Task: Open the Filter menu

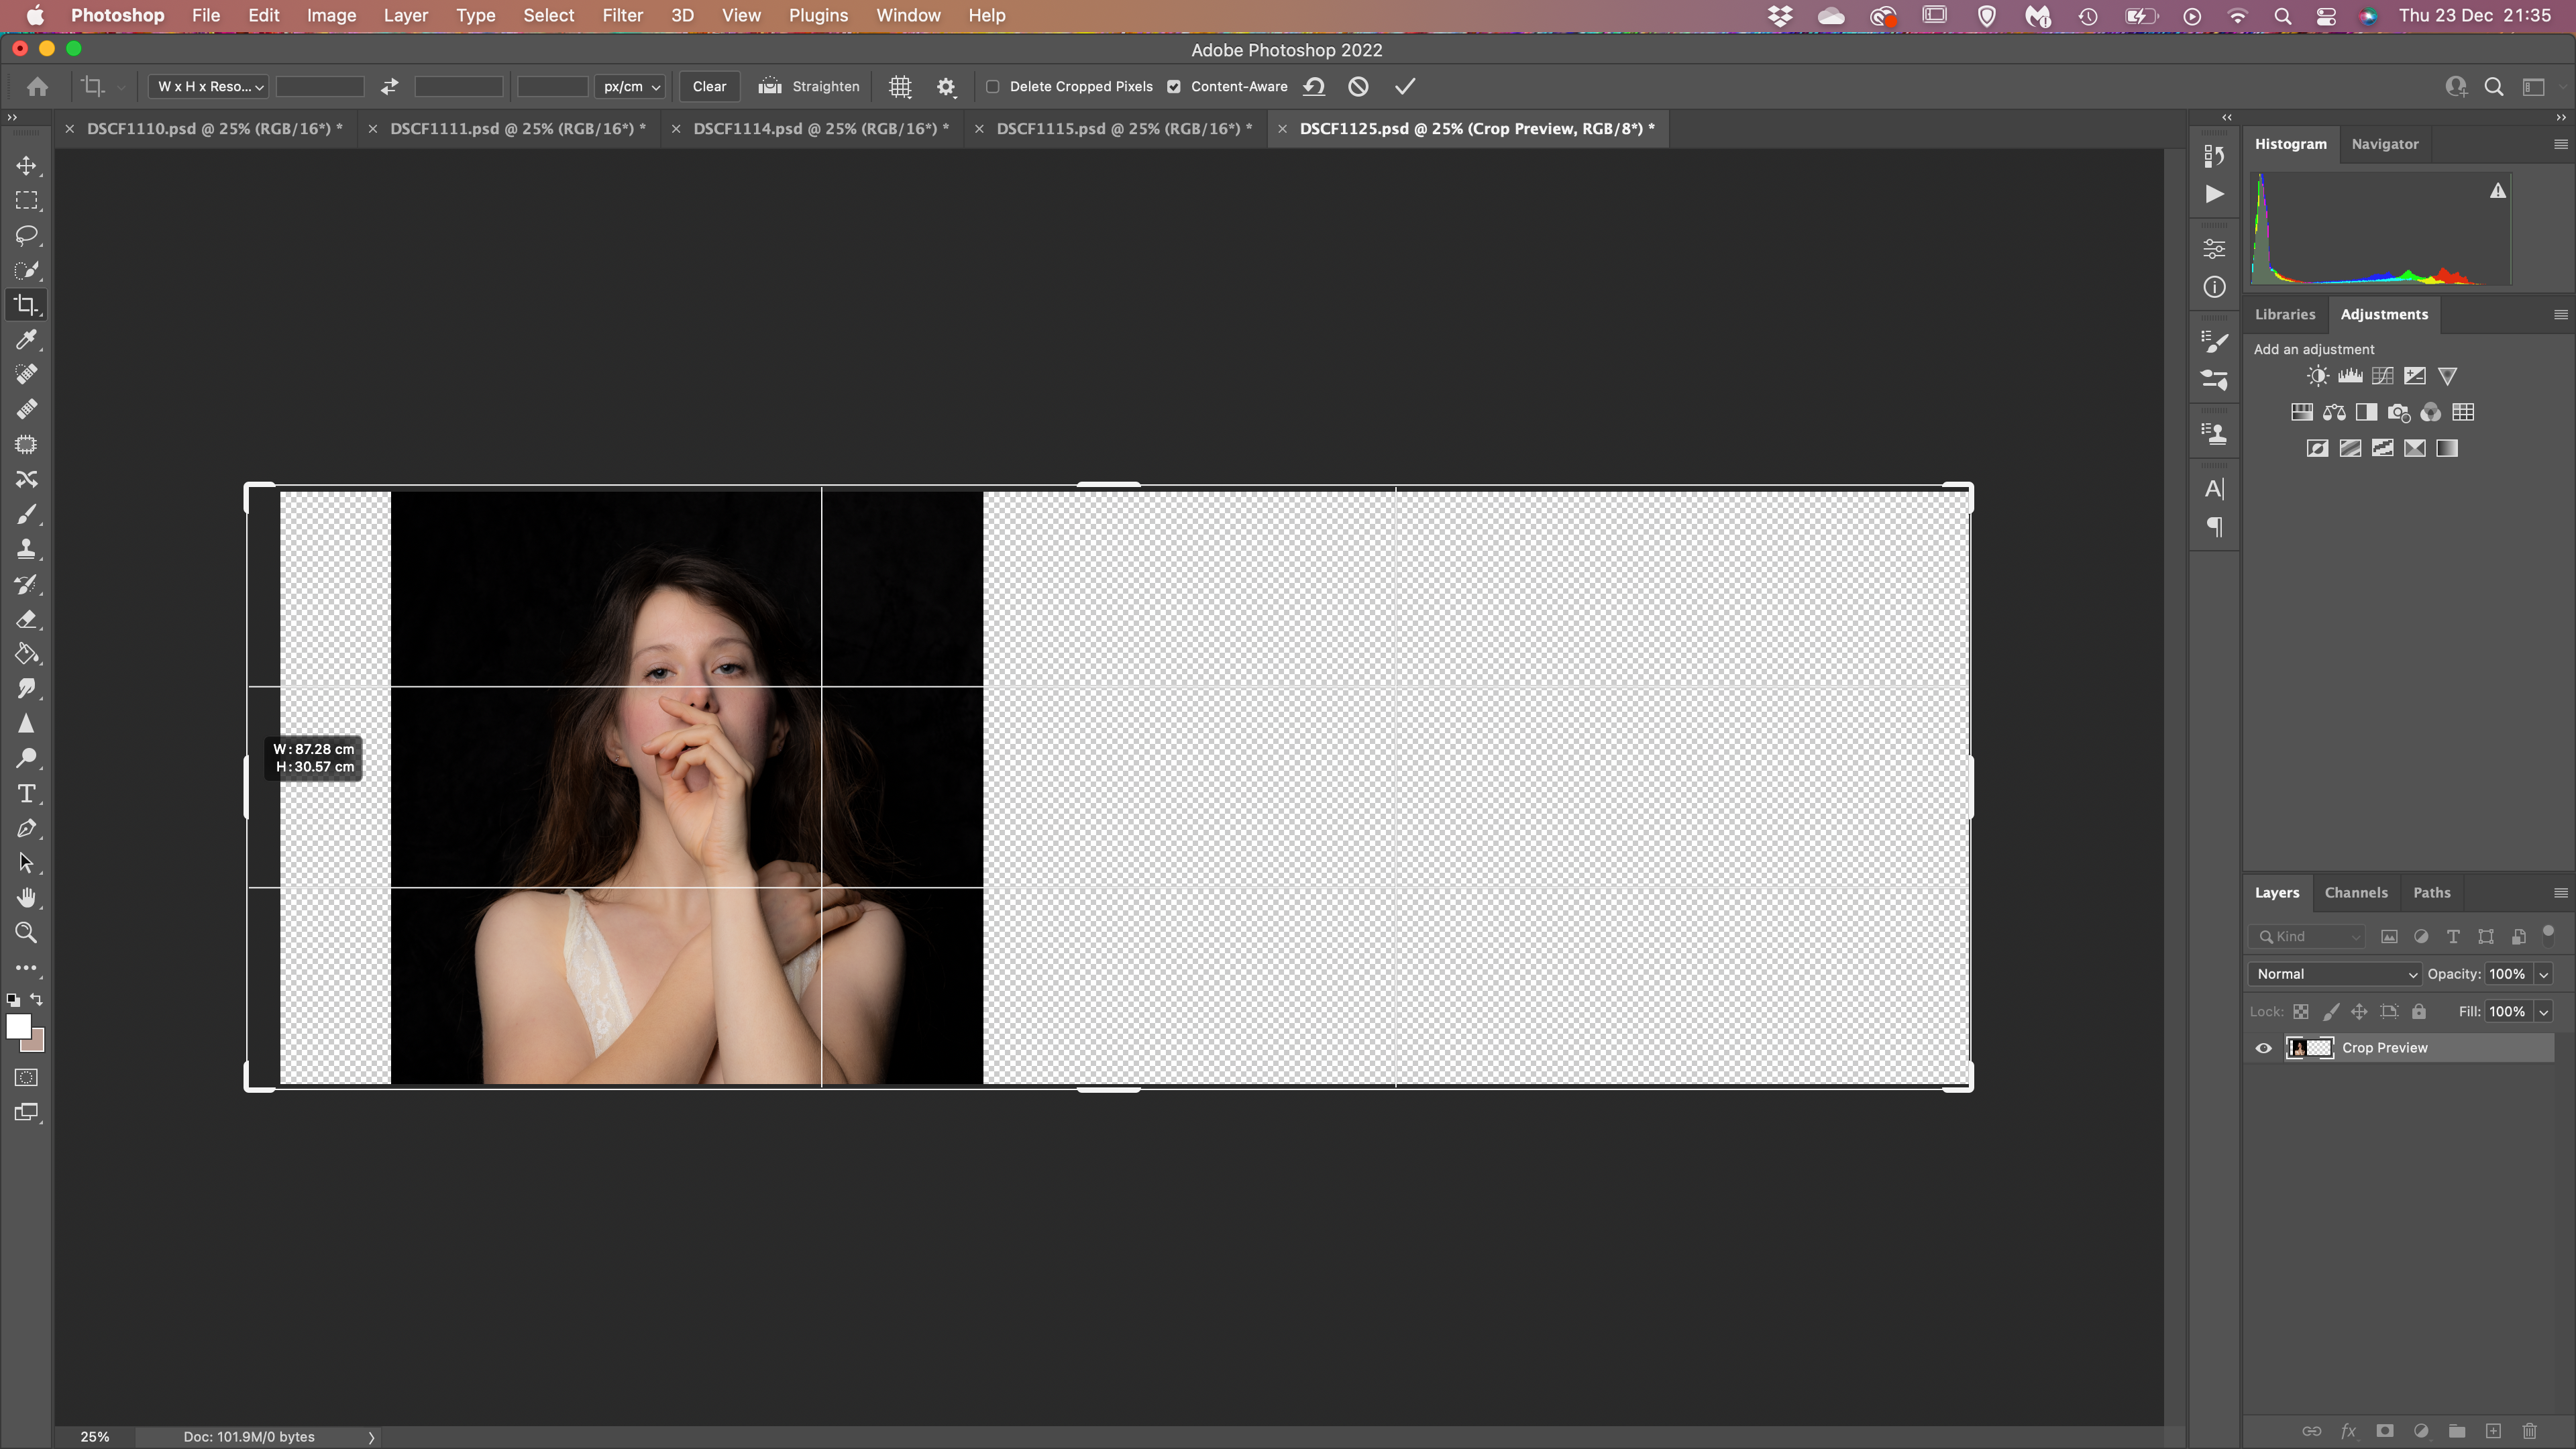Action: click(x=622, y=16)
